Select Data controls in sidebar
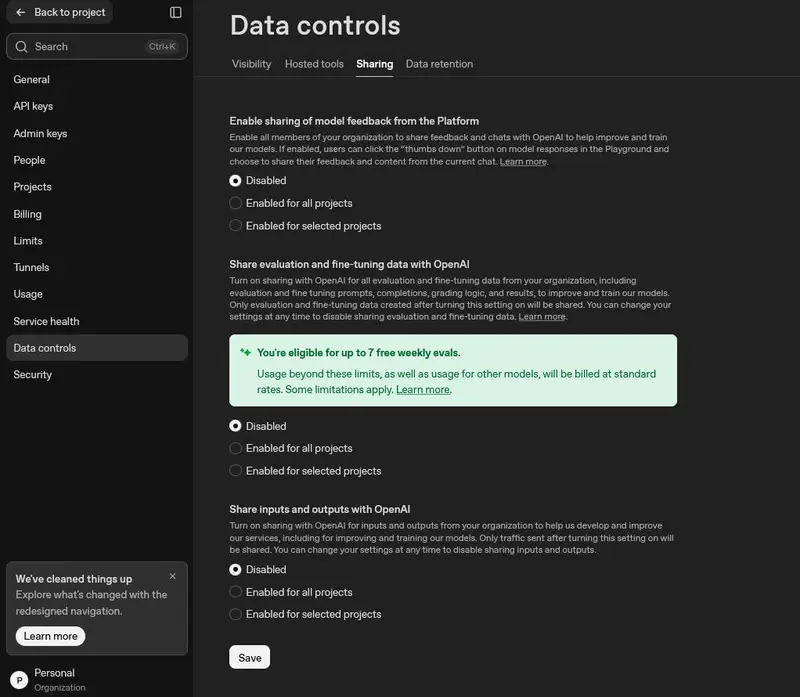The image size is (800, 697). pos(97,348)
